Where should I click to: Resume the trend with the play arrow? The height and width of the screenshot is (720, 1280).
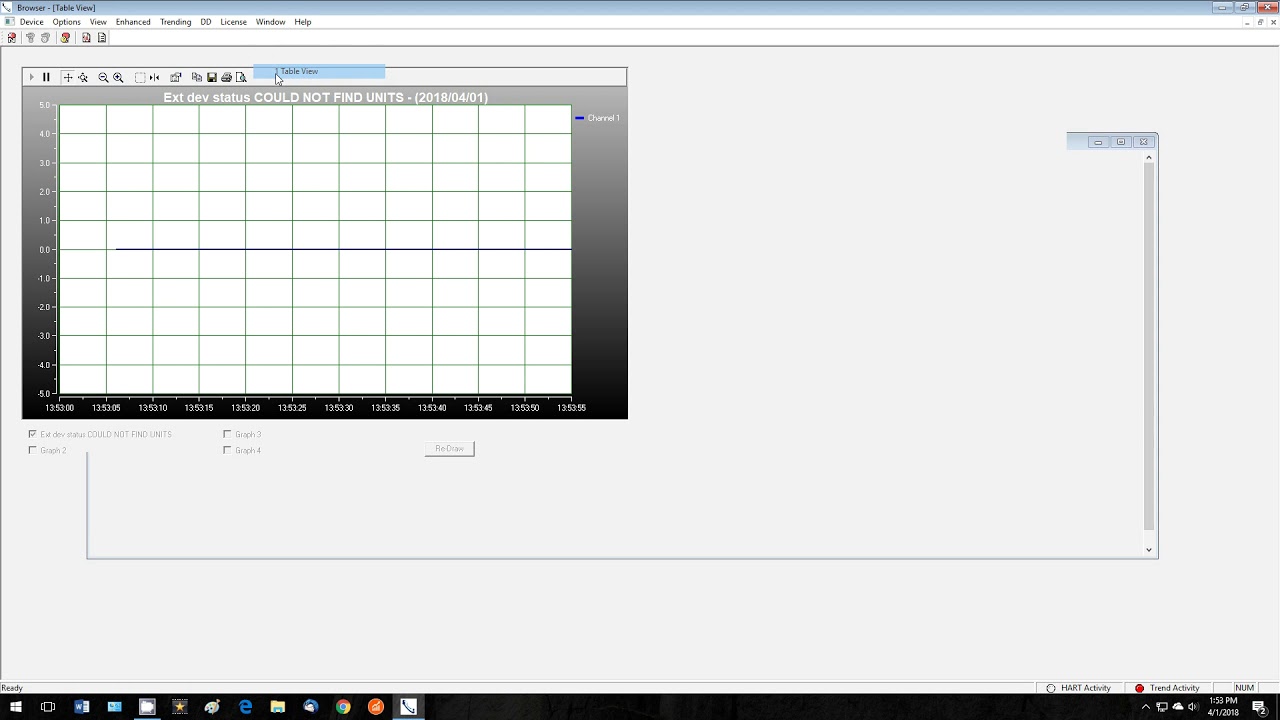tap(31, 77)
